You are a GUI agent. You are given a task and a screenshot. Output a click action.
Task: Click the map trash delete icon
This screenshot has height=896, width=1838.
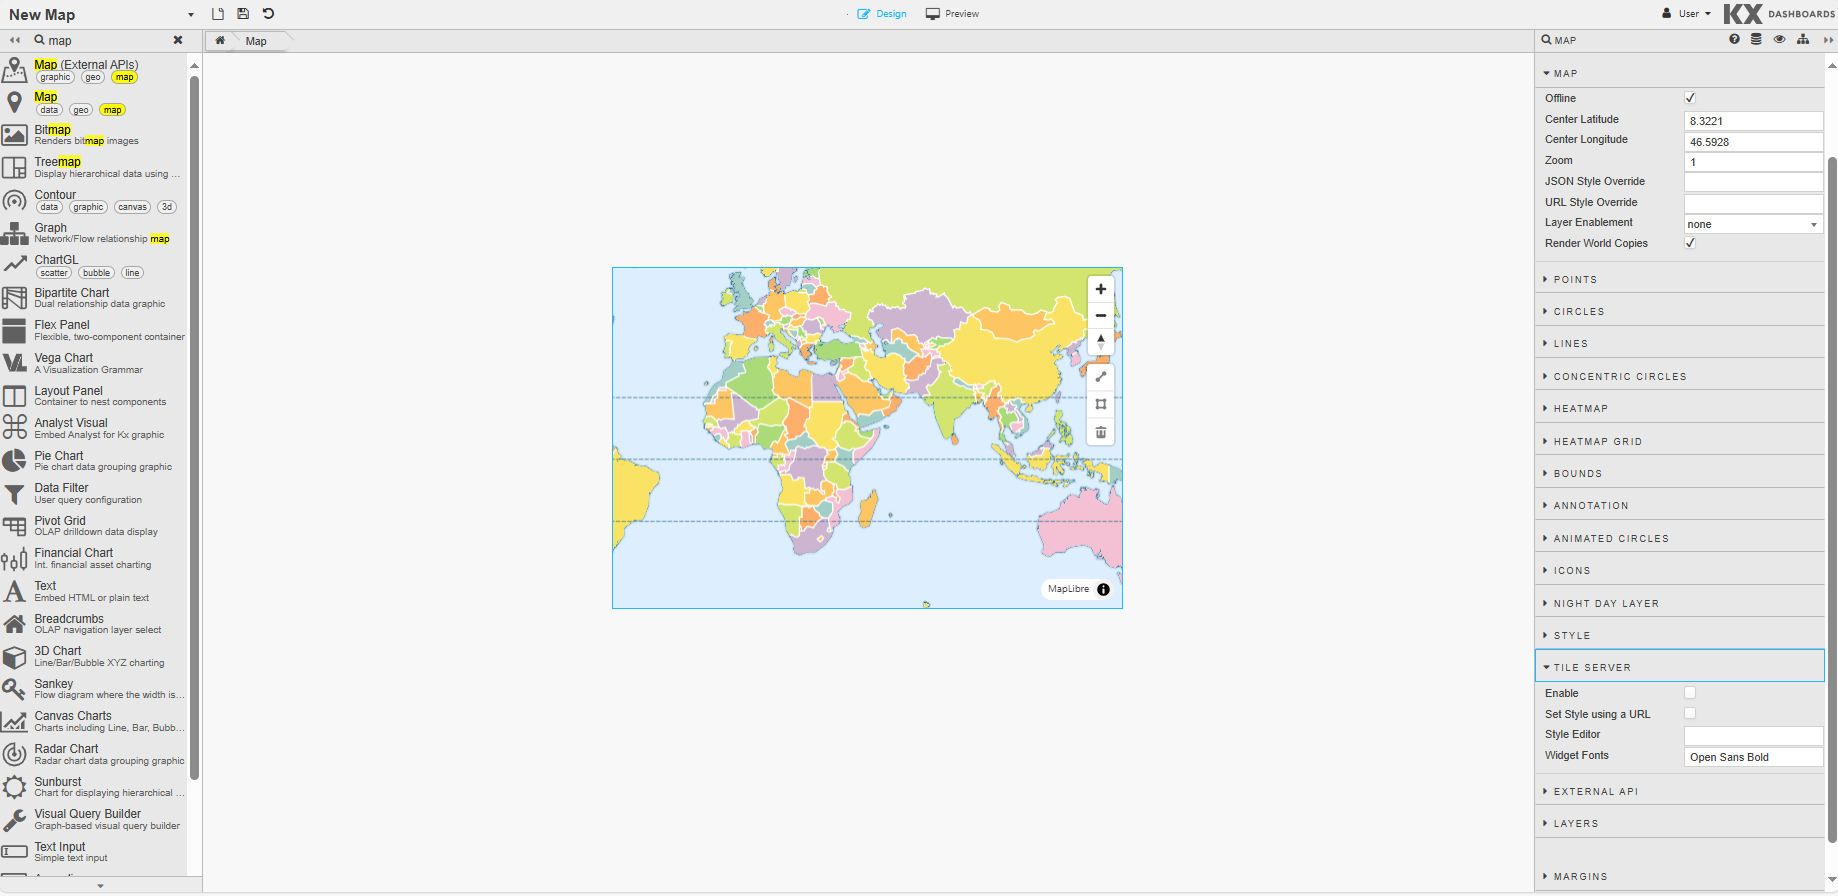coord(1100,432)
